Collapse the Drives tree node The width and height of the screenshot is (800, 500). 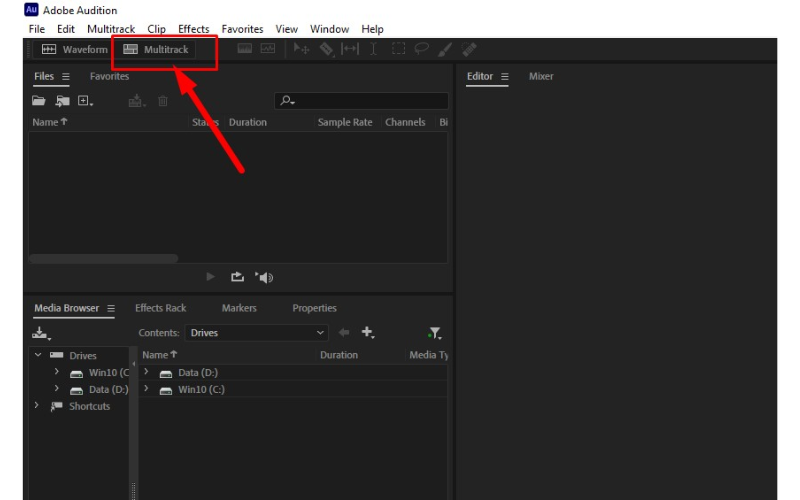click(x=38, y=355)
